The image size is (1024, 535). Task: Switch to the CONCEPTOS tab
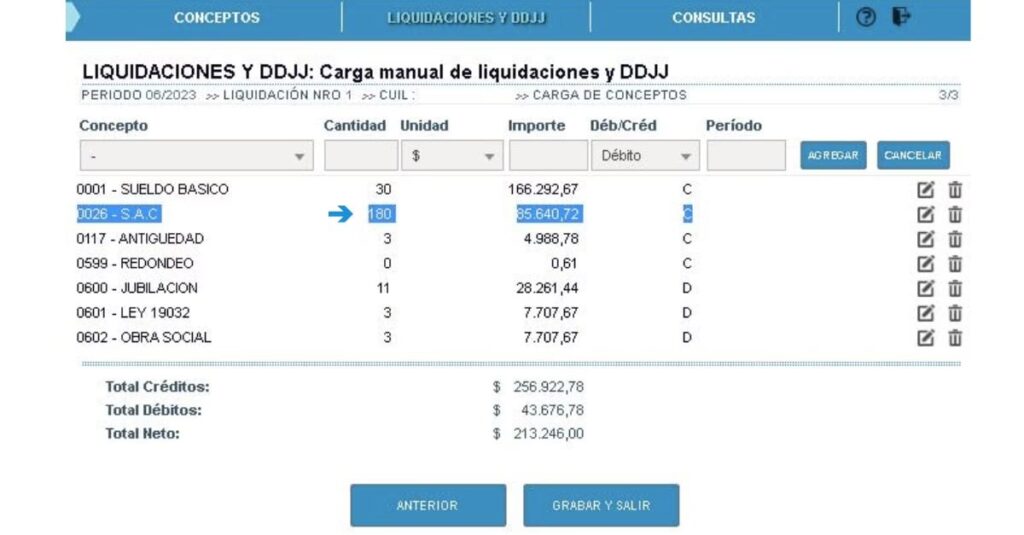point(216,18)
